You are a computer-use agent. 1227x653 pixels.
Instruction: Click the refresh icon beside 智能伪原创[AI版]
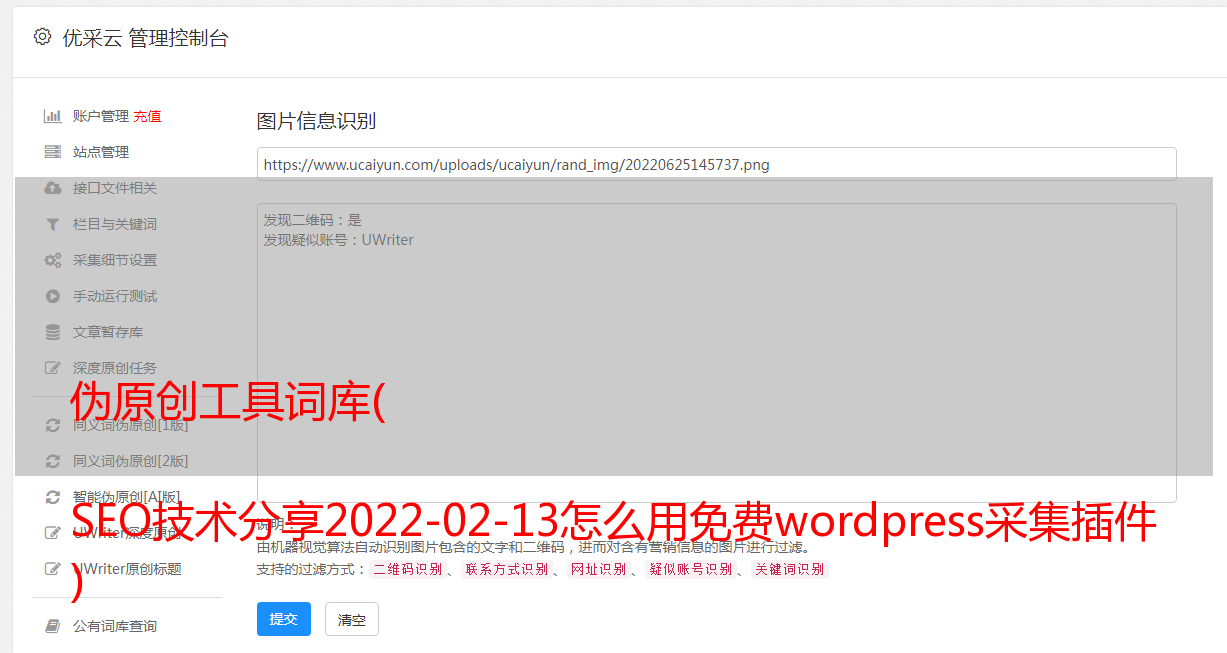53,497
